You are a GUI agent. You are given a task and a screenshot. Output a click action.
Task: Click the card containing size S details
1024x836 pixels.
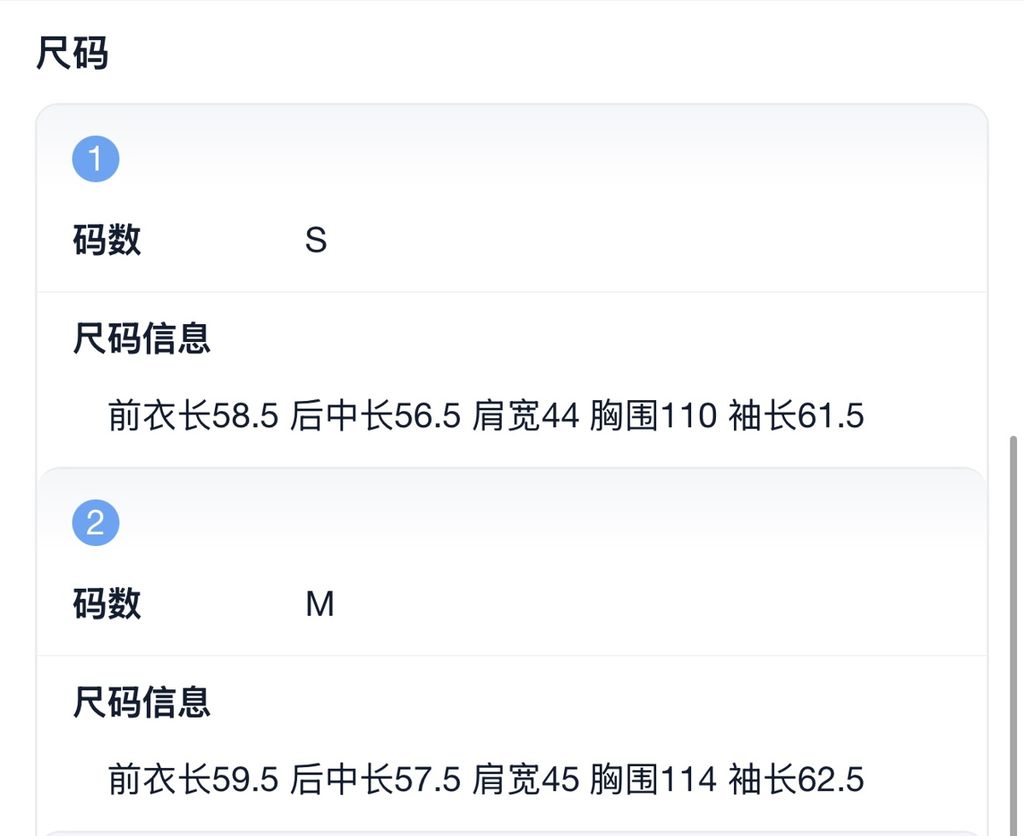point(512,280)
